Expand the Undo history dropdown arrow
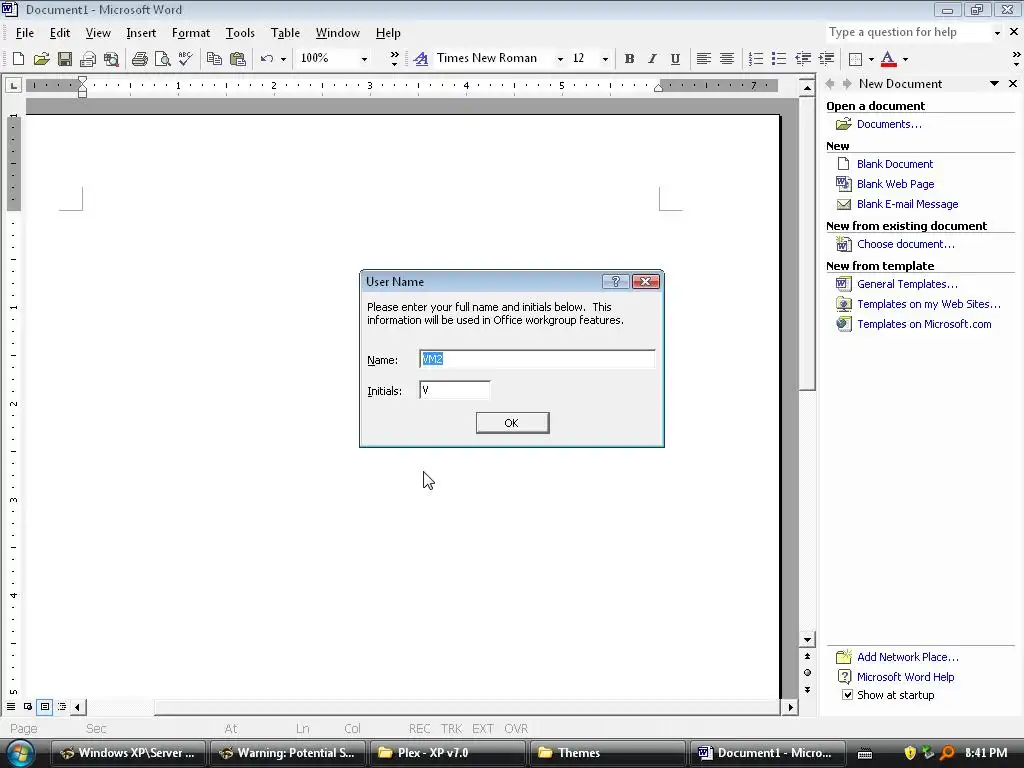1024x768 pixels. pyautogui.click(x=283, y=59)
